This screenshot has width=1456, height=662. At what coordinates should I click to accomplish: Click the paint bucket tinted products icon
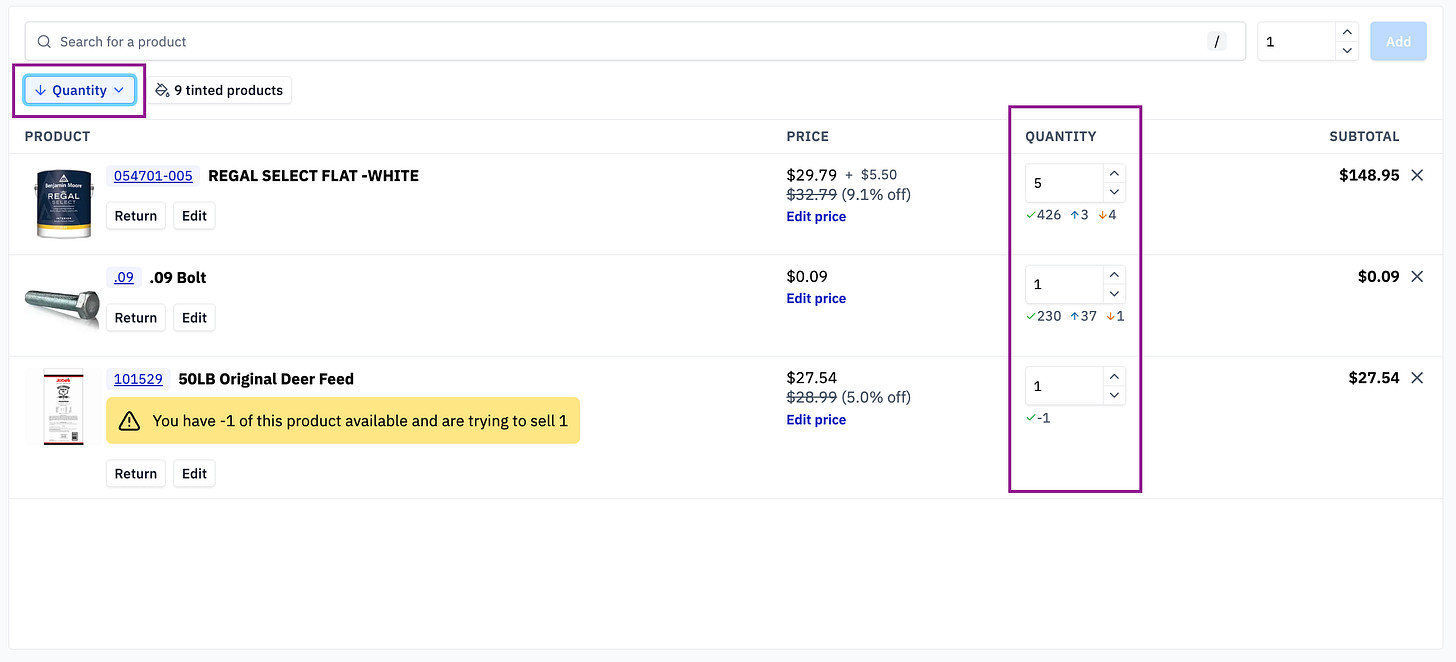pyautogui.click(x=162, y=90)
